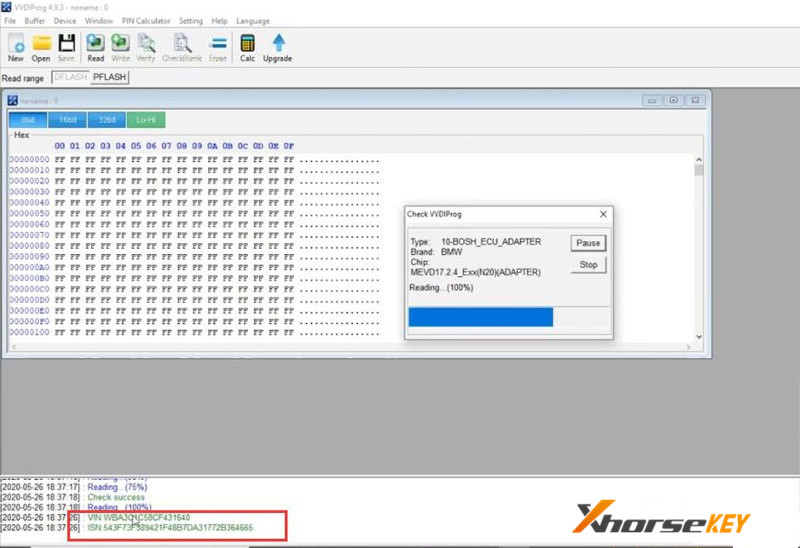Viewport: 800px width, 548px height.
Task: Open the Device menu
Action: coord(65,21)
